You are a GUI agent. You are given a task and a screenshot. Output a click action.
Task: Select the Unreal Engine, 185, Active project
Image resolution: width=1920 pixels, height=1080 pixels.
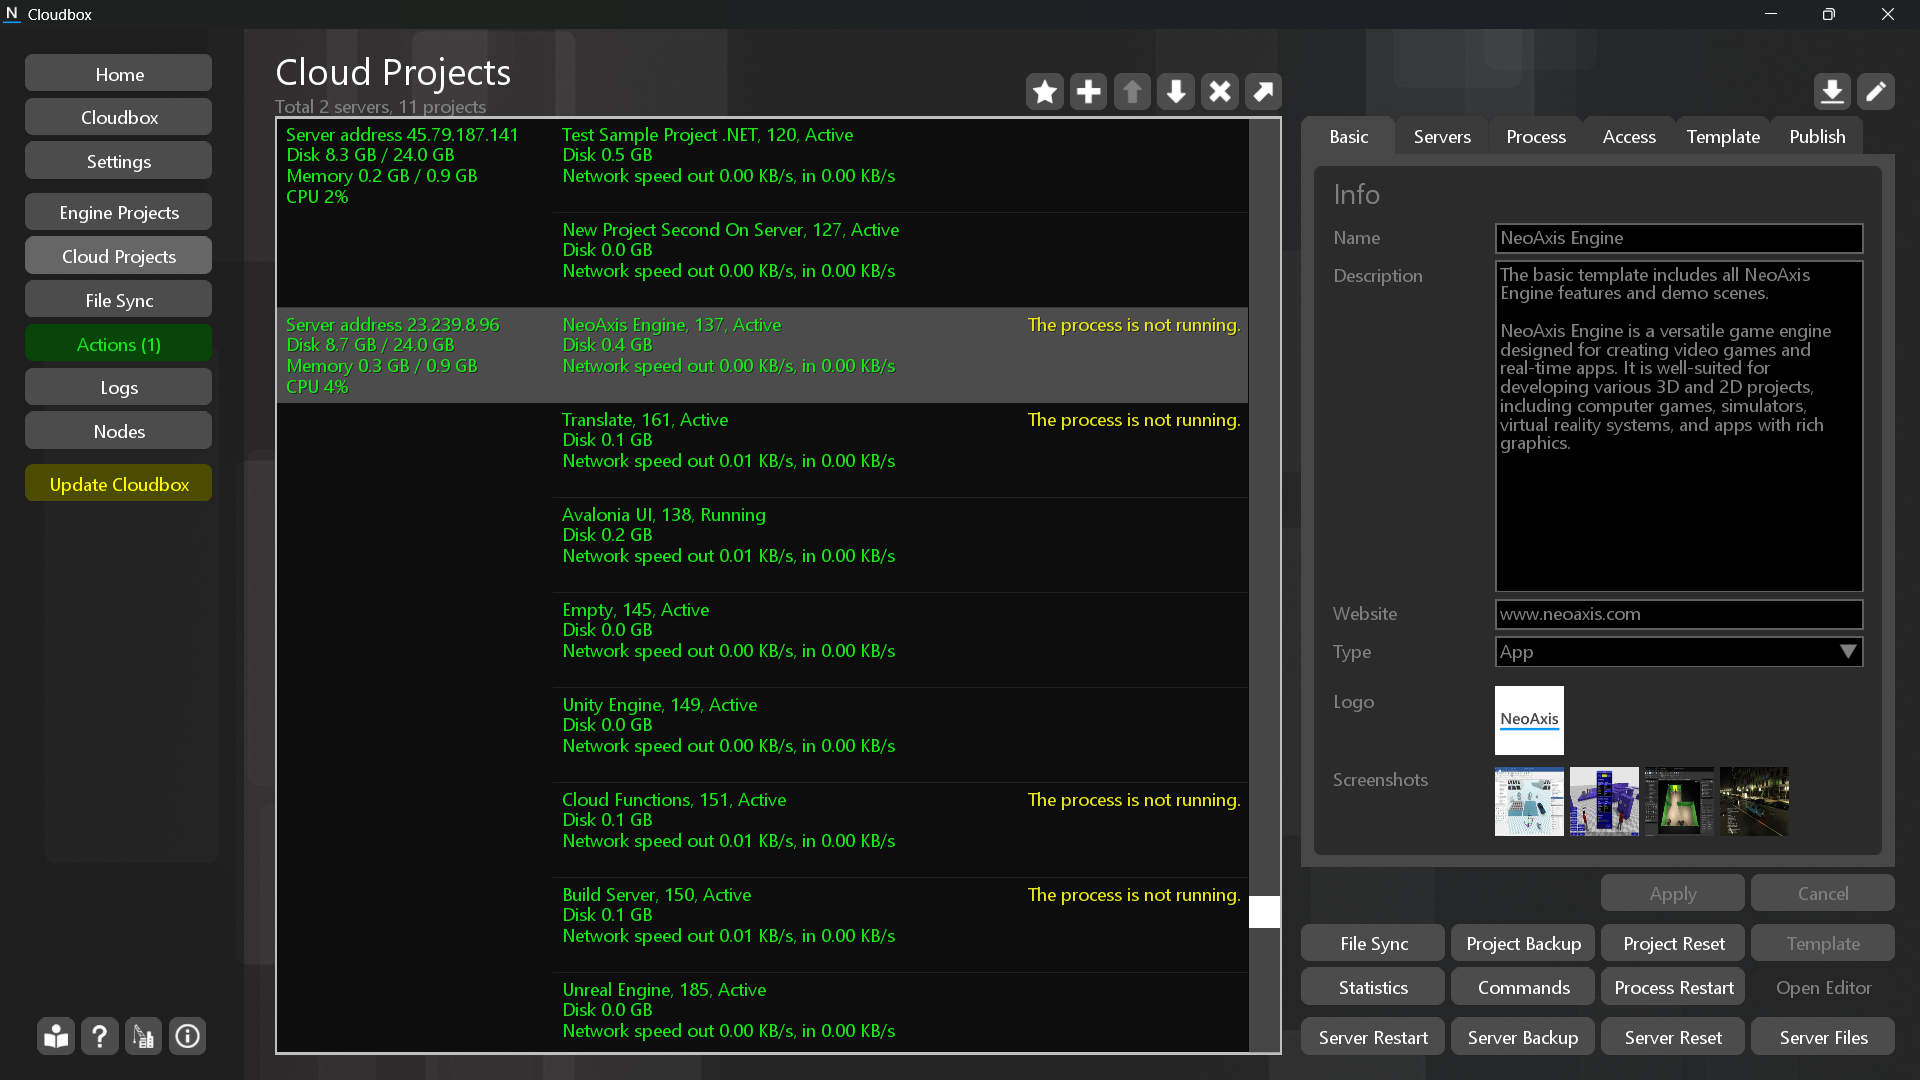tap(901, 1012)
